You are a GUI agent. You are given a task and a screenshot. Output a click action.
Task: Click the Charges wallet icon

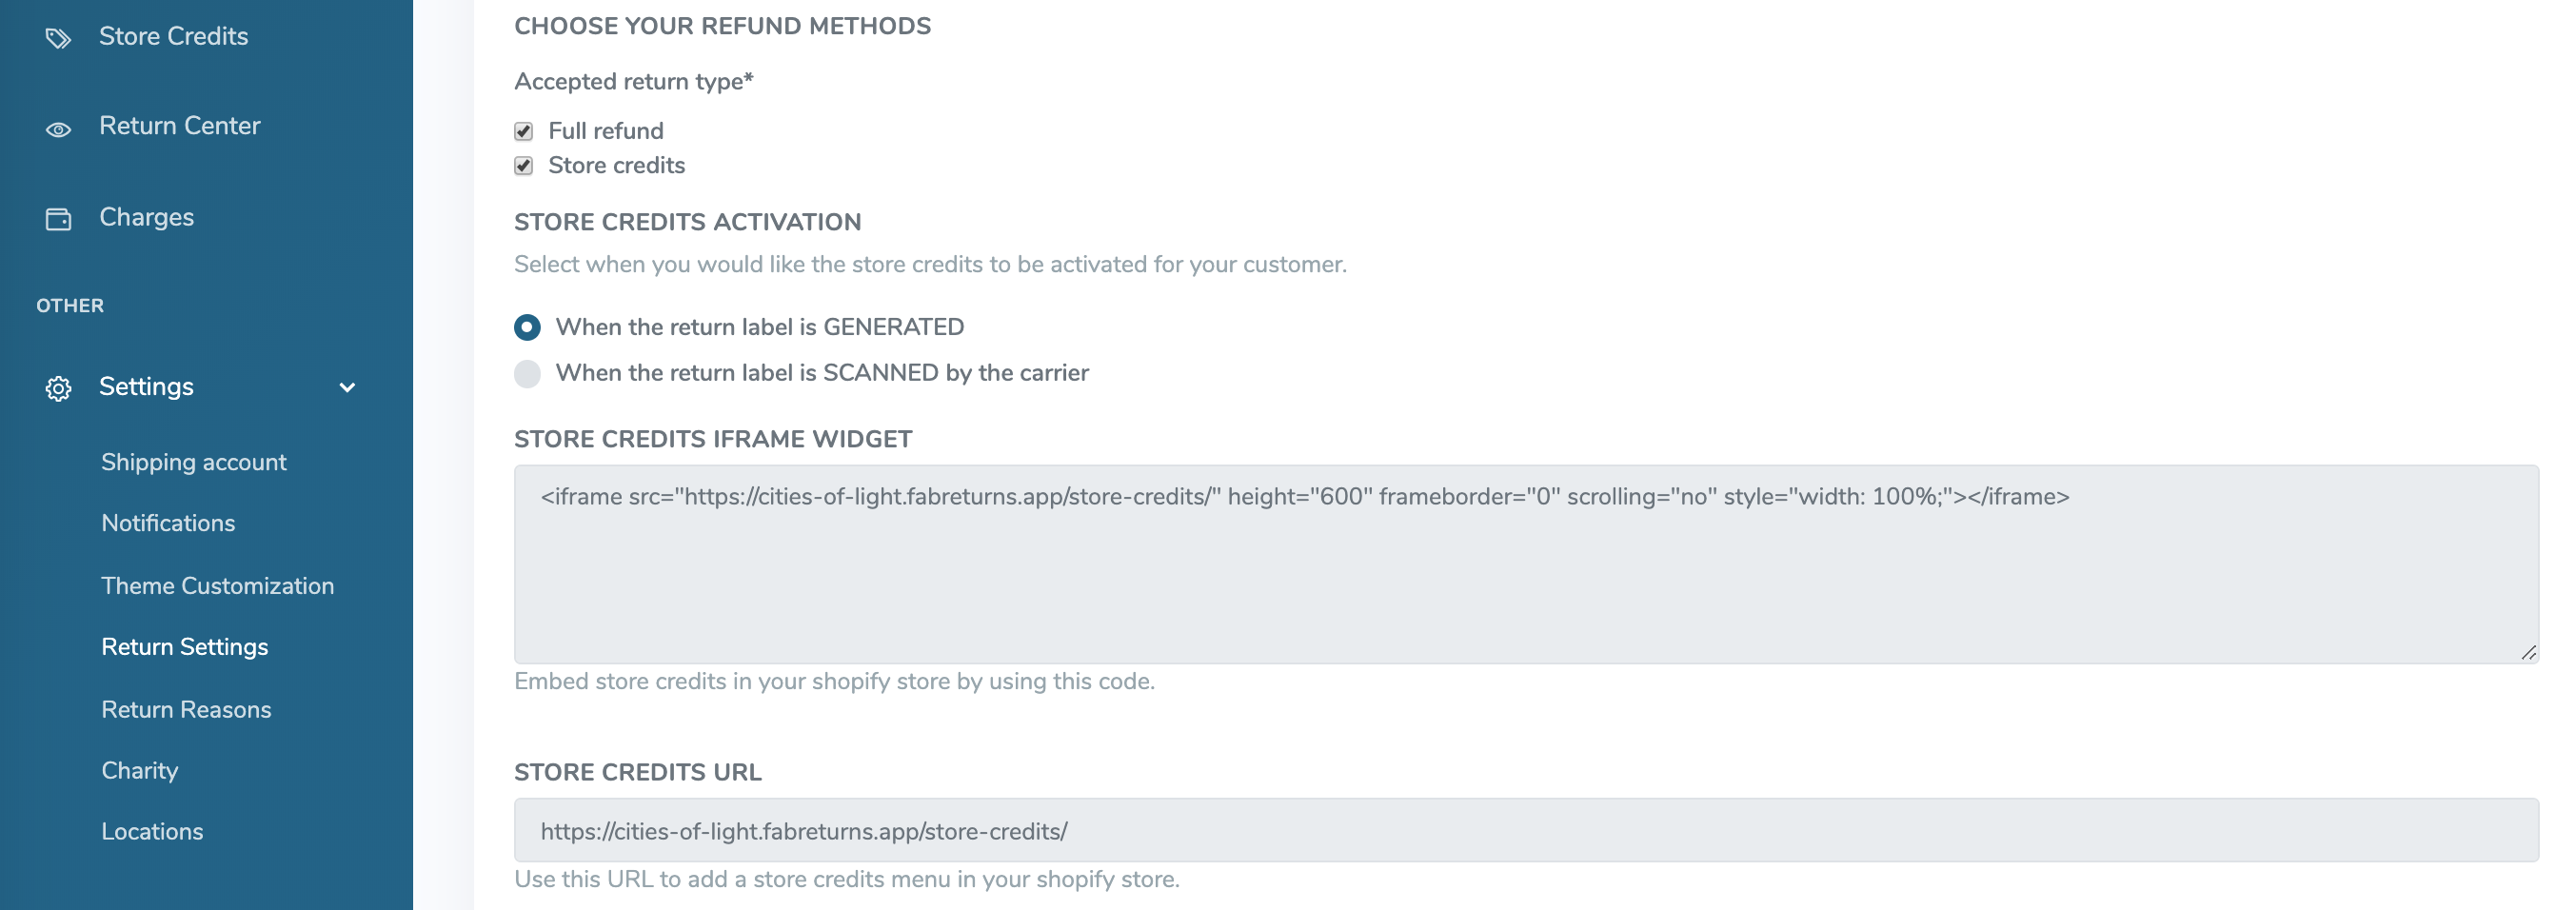(x=58, y=219)
